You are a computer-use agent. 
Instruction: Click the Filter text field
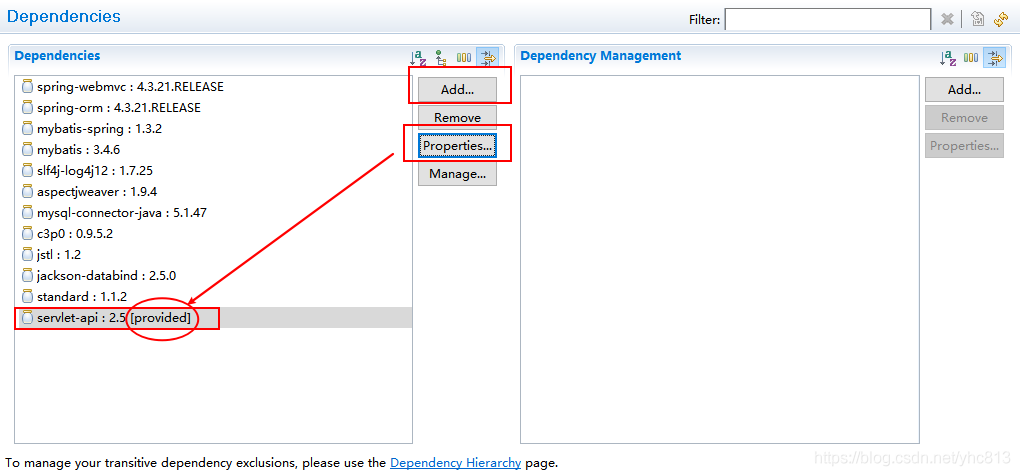[827, 19]
